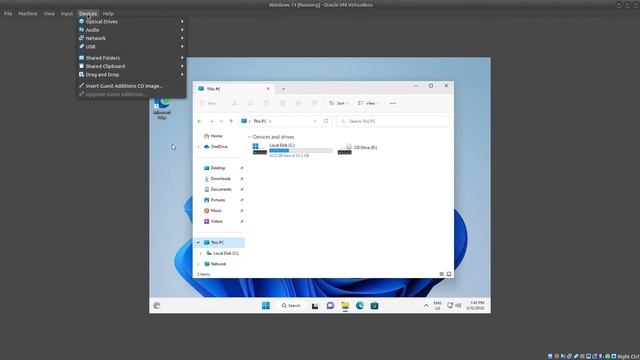Expand the OneDrive tree node

coord(198,147)
